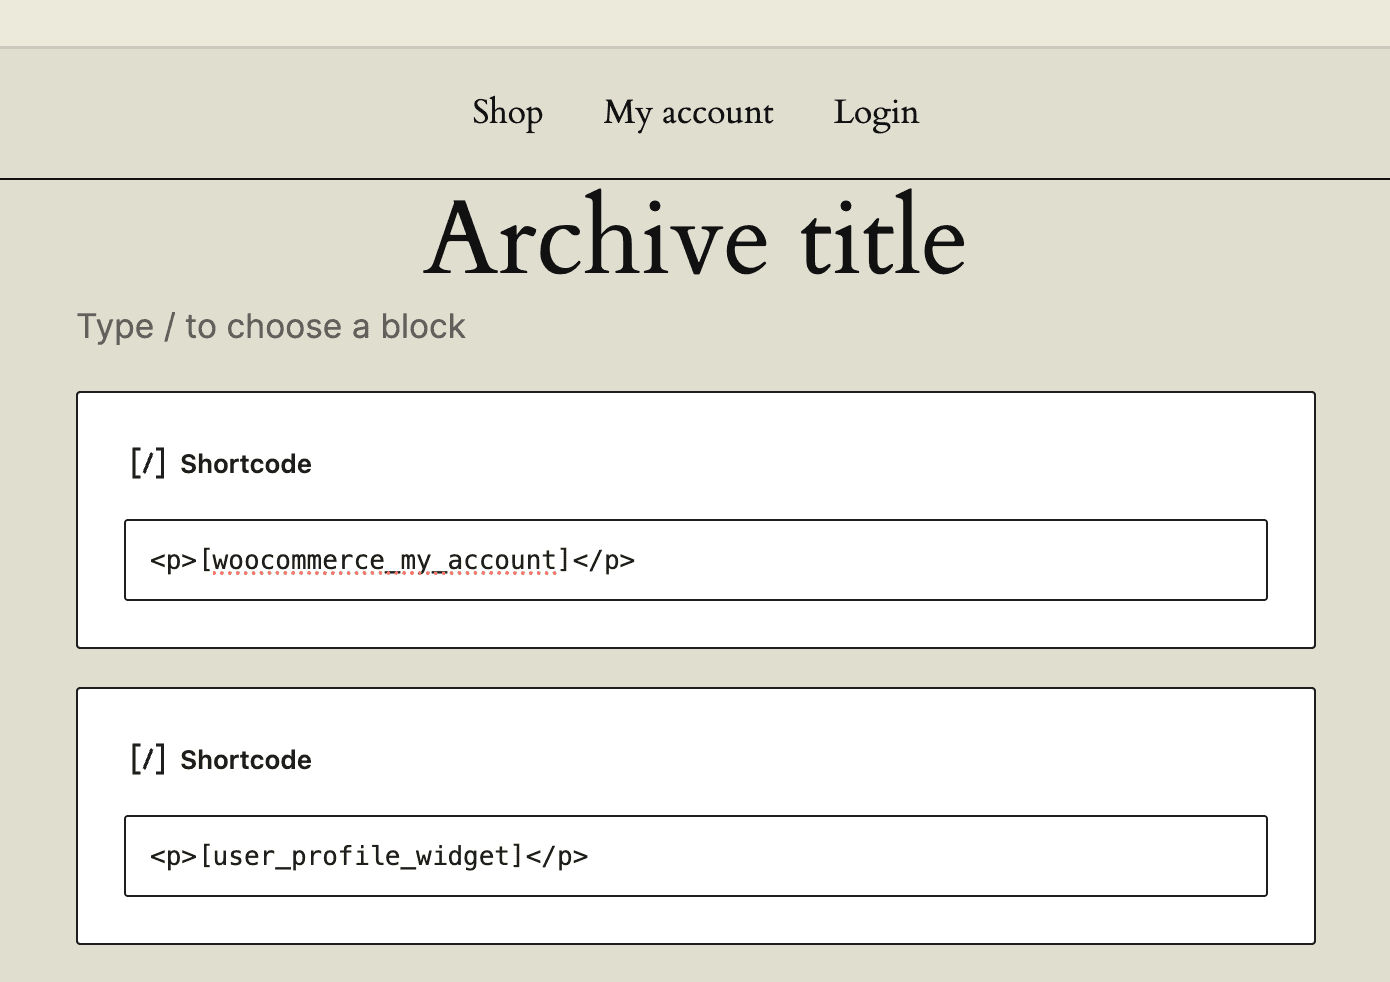Click the Shortcode label in the lower block
Viewport: 1390px width, 982px height.
[246, 759]
